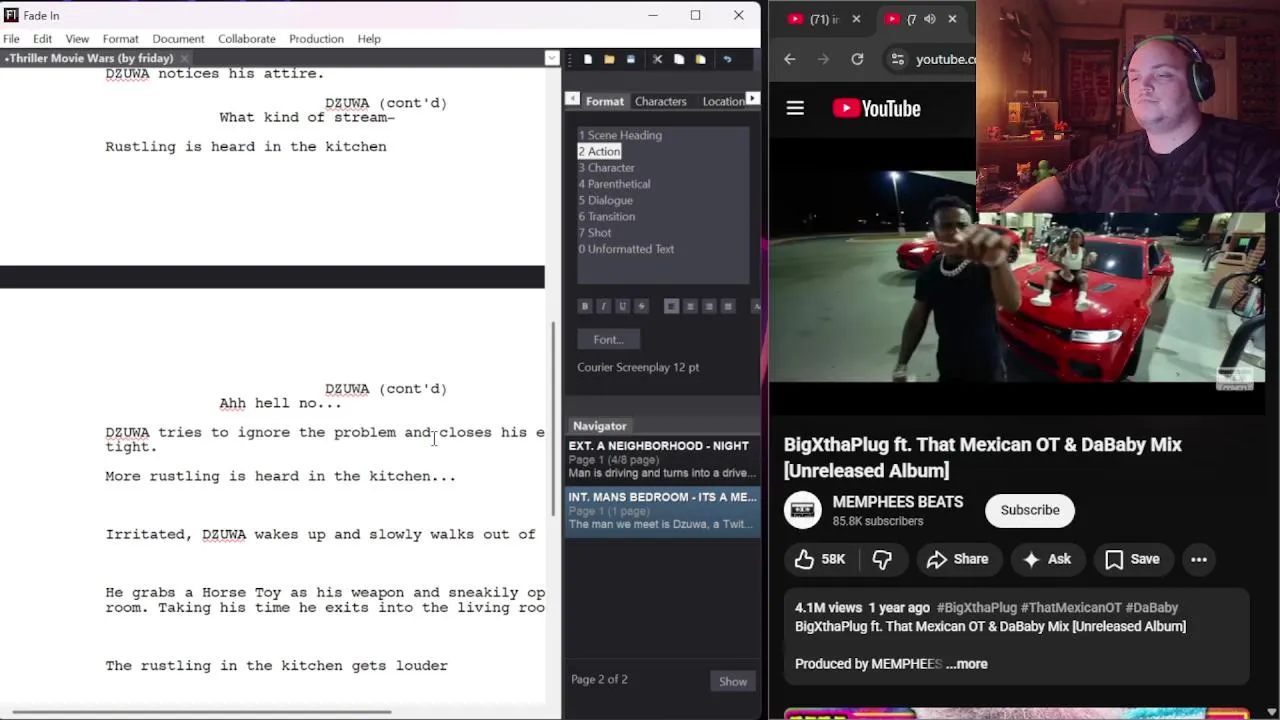Select left text alignment
The width and height of the screenshot is (1280, 720).
coord(671,306)
